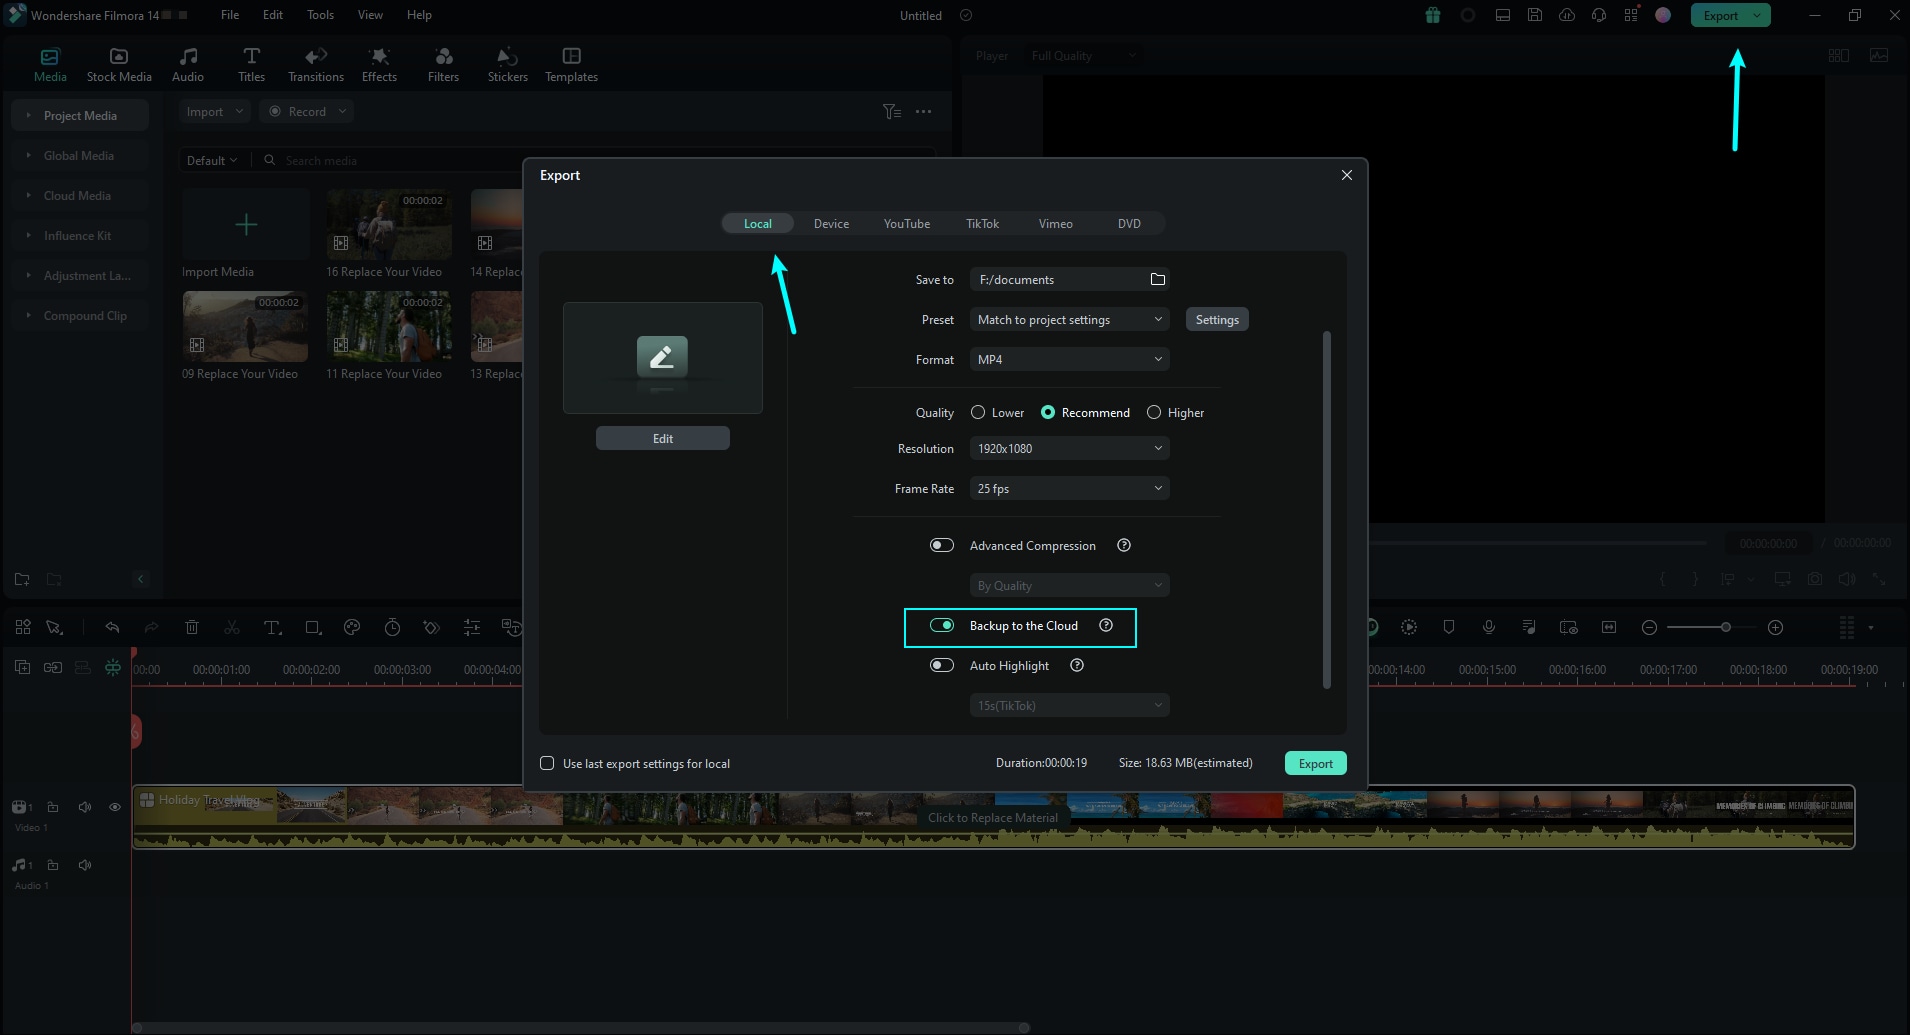The height and width of the screenshot is (1035, 1910).
Task: Click the Export button in the dialog
Action: click(x=1315, y=763)
